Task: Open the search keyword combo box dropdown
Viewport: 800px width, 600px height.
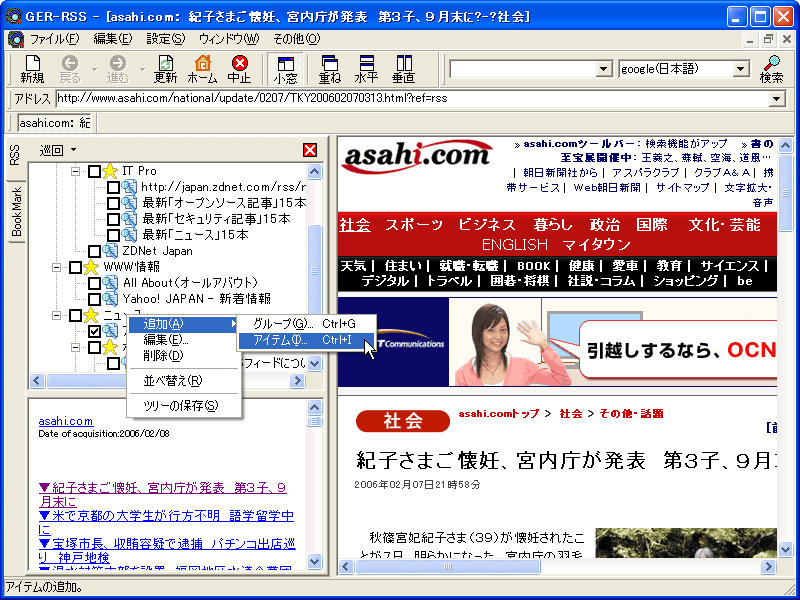Action: (x=604, y=69)
